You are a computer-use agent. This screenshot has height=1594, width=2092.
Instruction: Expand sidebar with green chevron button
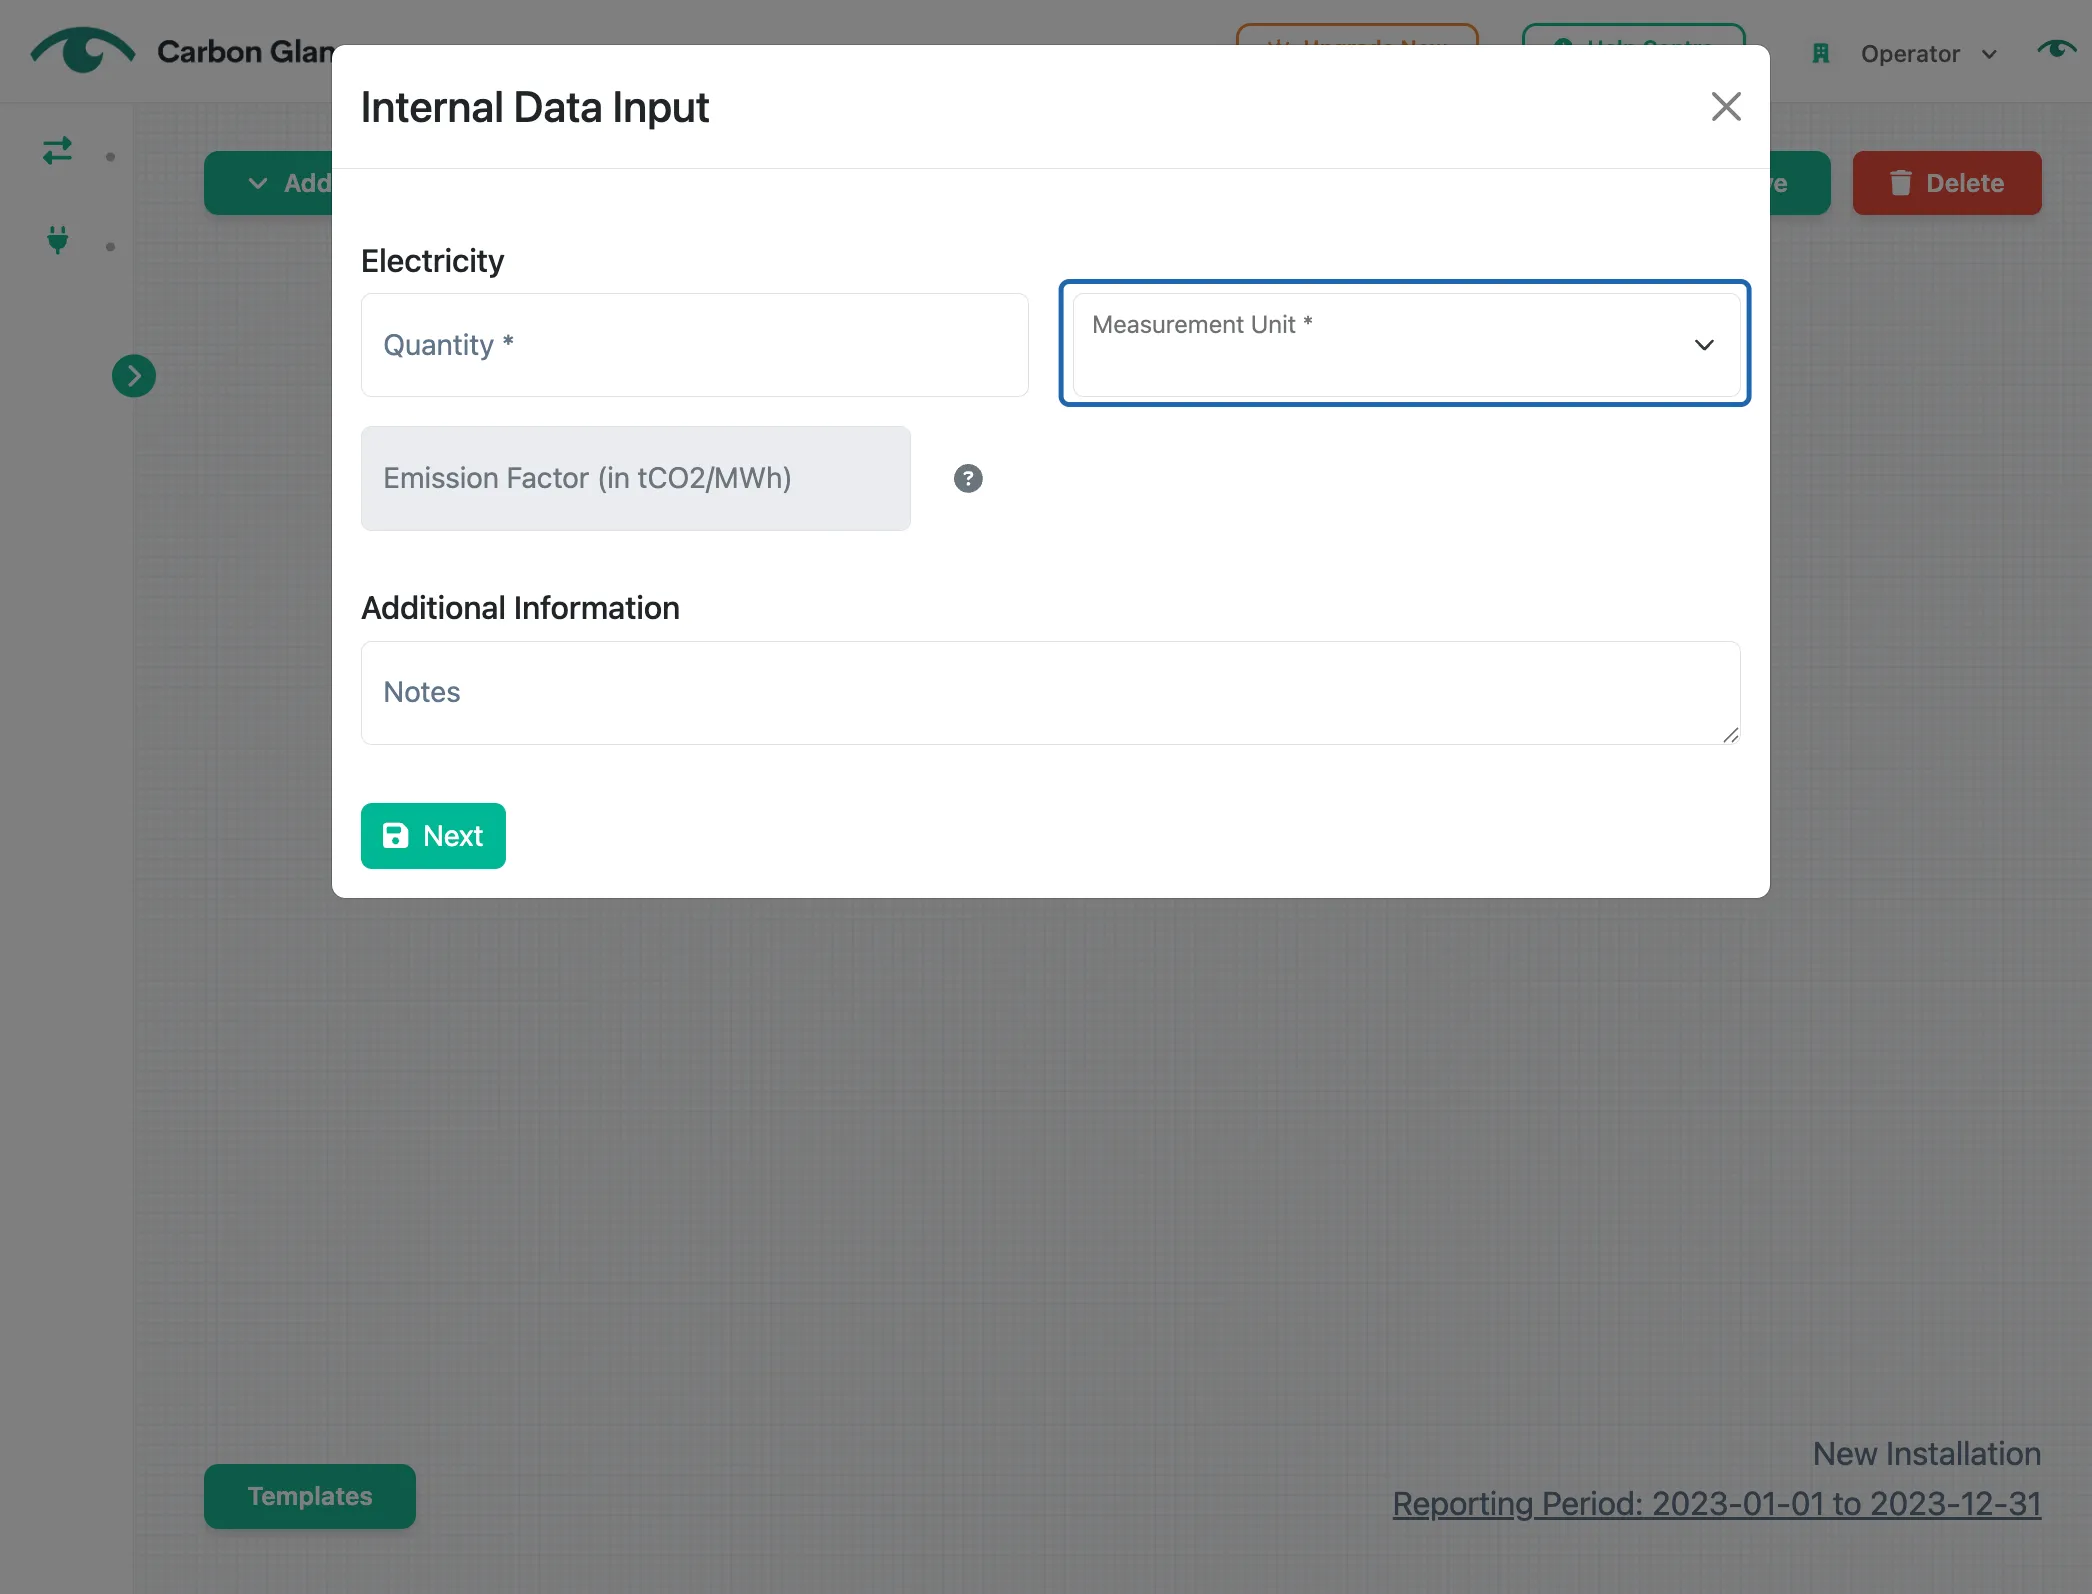pos(134,376)
